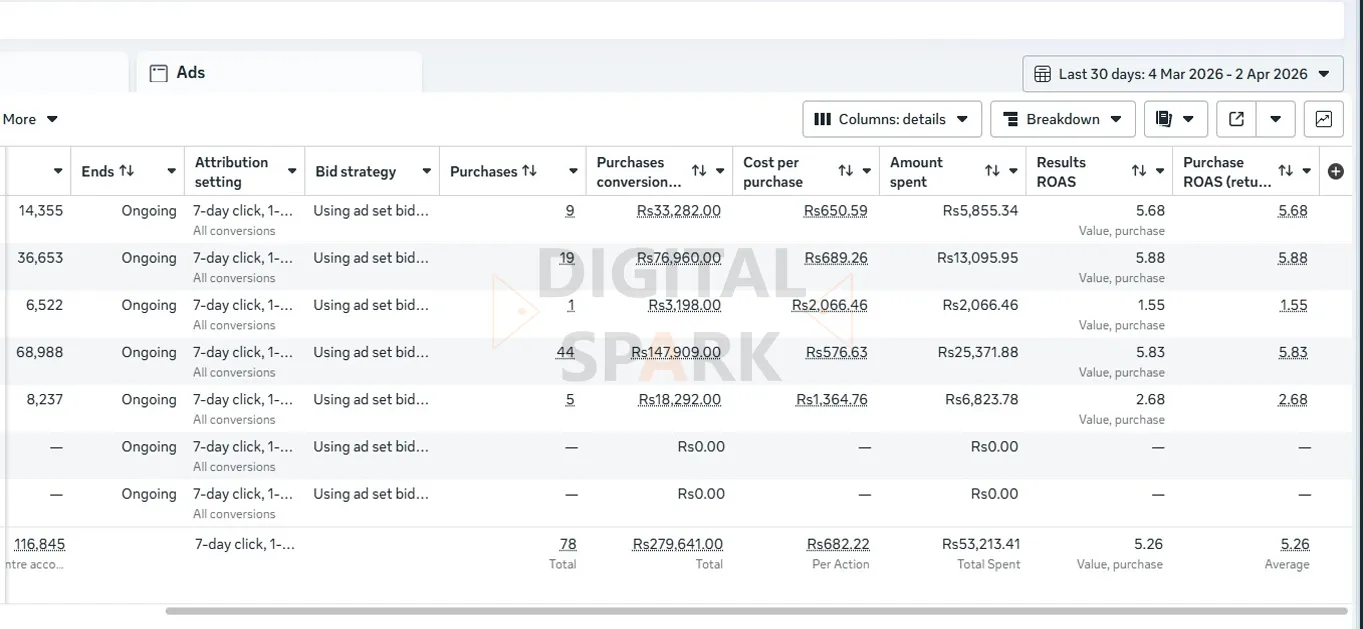Image resolution: width=1363 pixels, height=629 pixels.
Task: Click the export/share arrow icon
Action: [x=1236, y=119]
